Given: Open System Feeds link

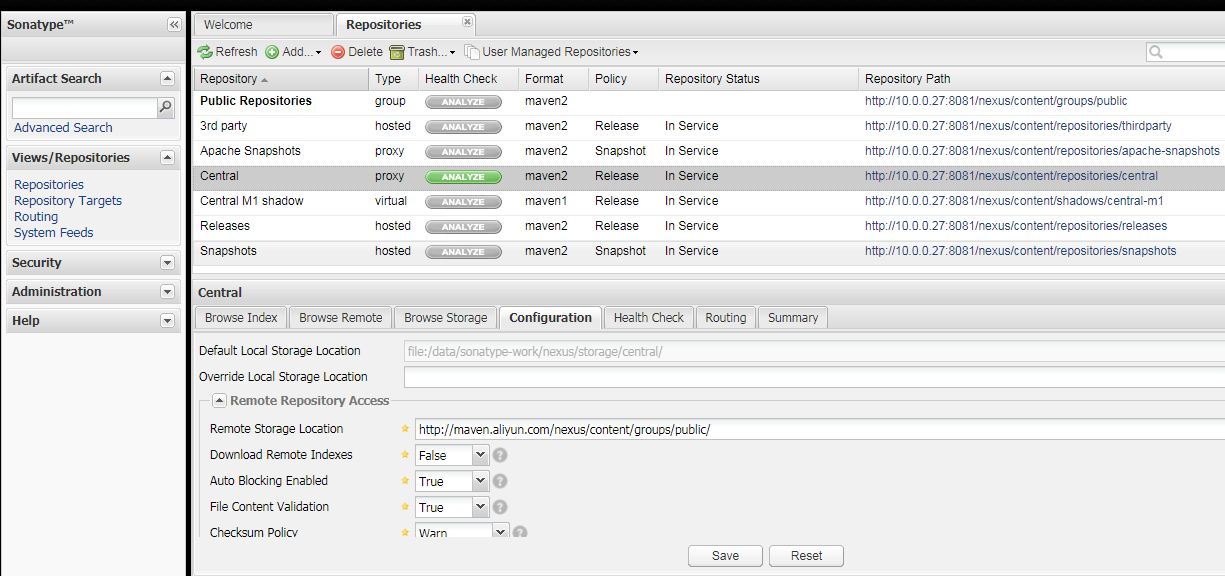Looking at the screenshot, I should coord(54,233).
